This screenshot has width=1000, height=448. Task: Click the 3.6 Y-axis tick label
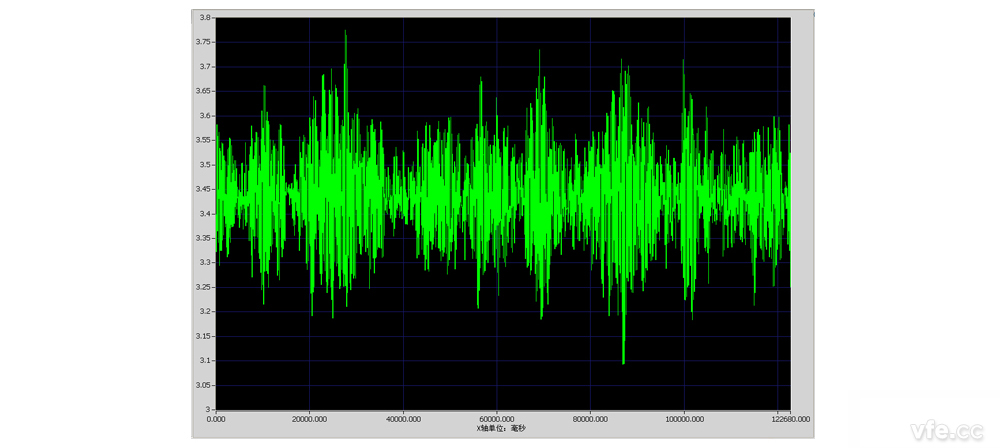pyautogui.click(x=204, y=116)
